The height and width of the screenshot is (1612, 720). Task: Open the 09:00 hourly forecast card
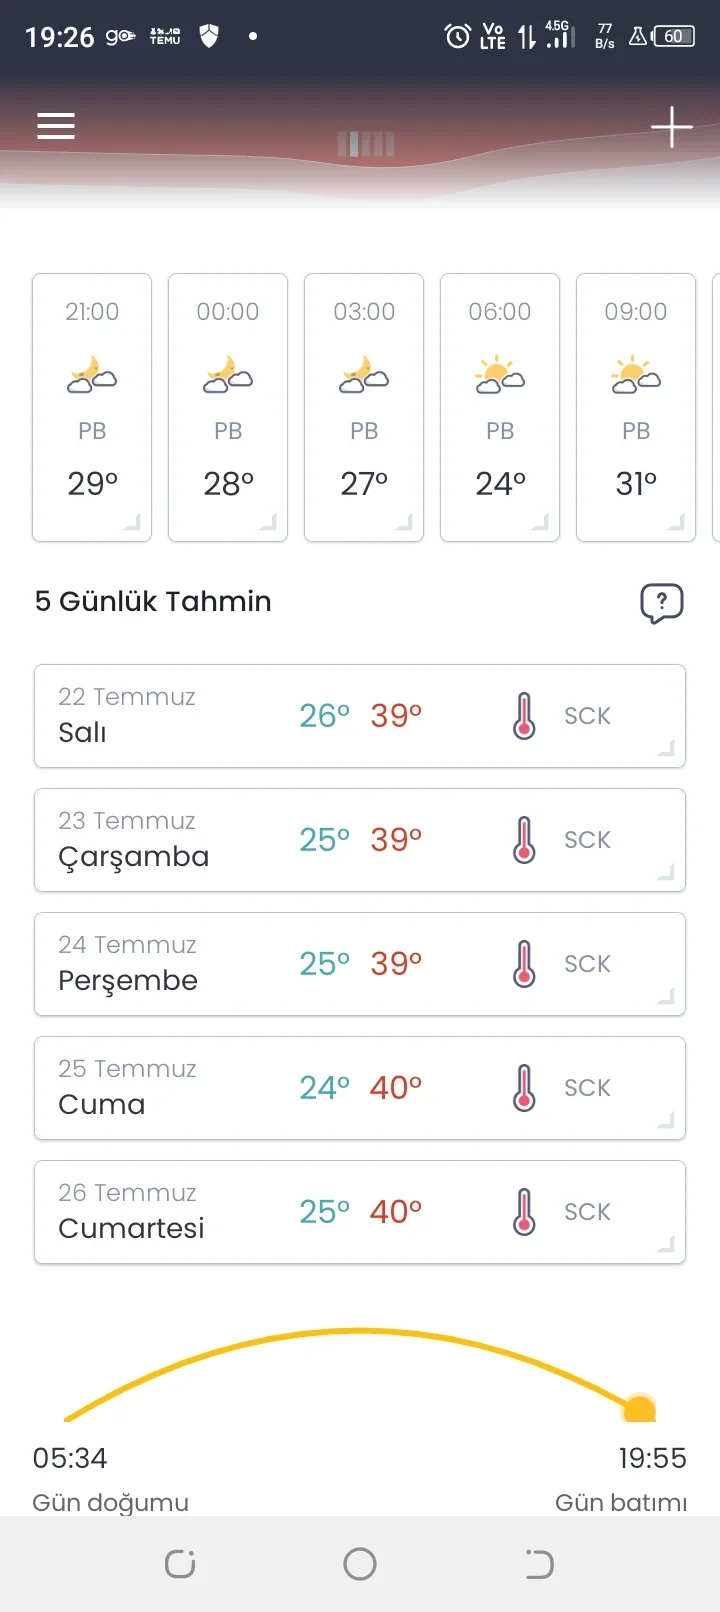coord(636,407)
